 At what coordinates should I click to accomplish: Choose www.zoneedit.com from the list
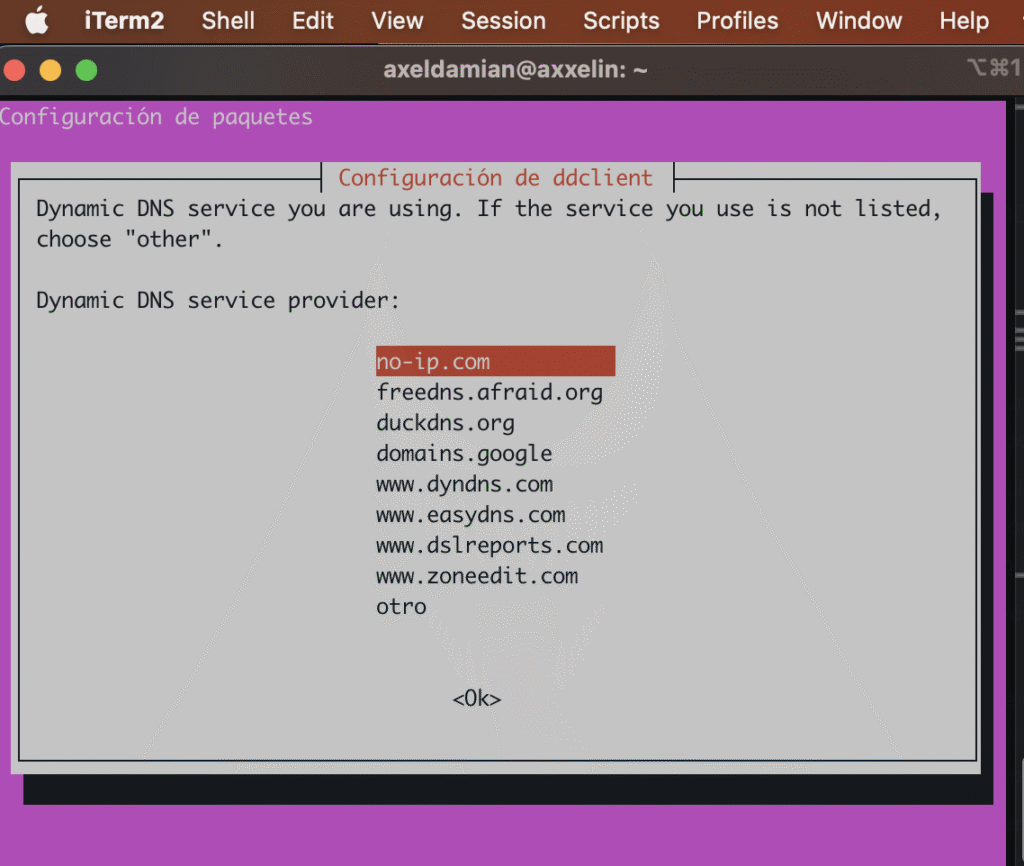477,576
